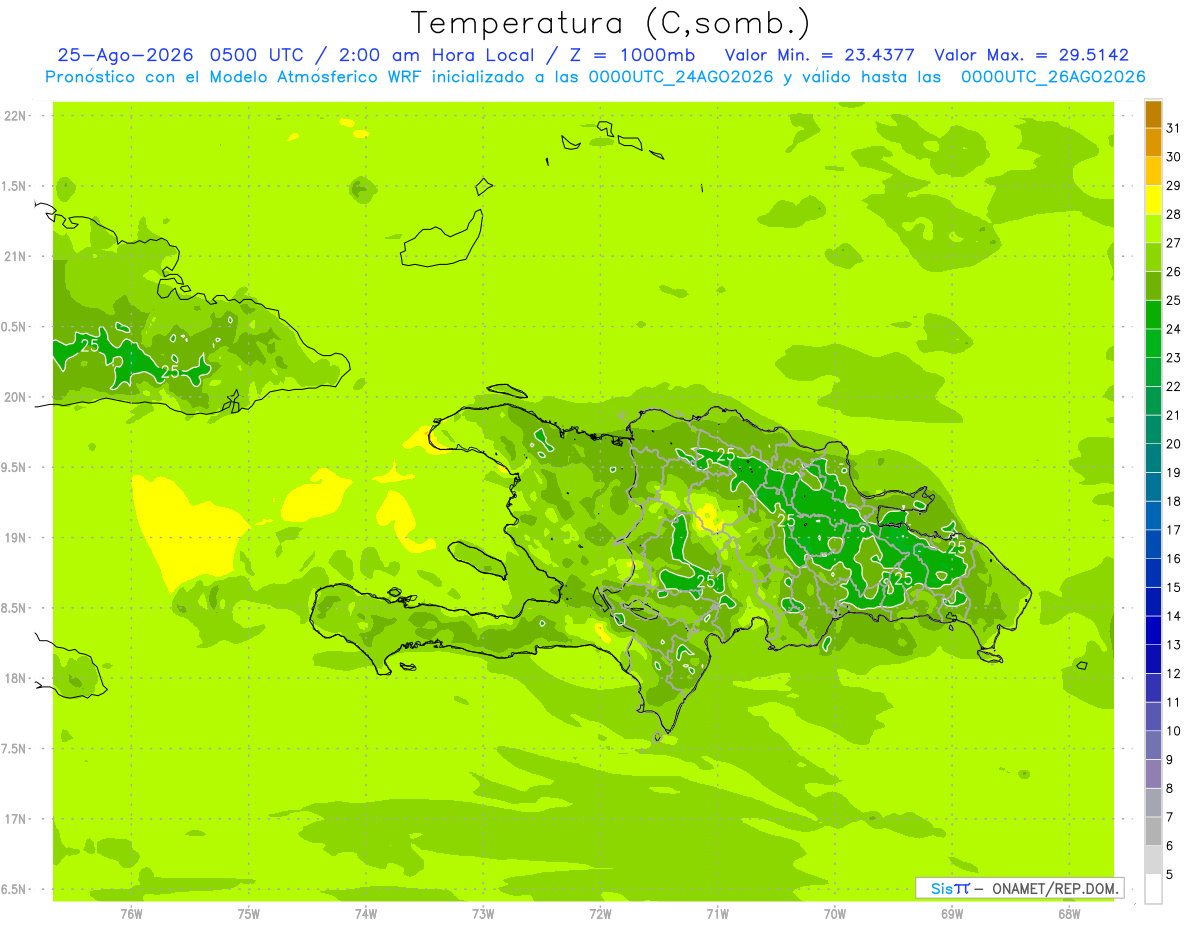1200x927 pixels.
Task: Click the gray 6–7 legend swatch
Action: coord(1153,832)
